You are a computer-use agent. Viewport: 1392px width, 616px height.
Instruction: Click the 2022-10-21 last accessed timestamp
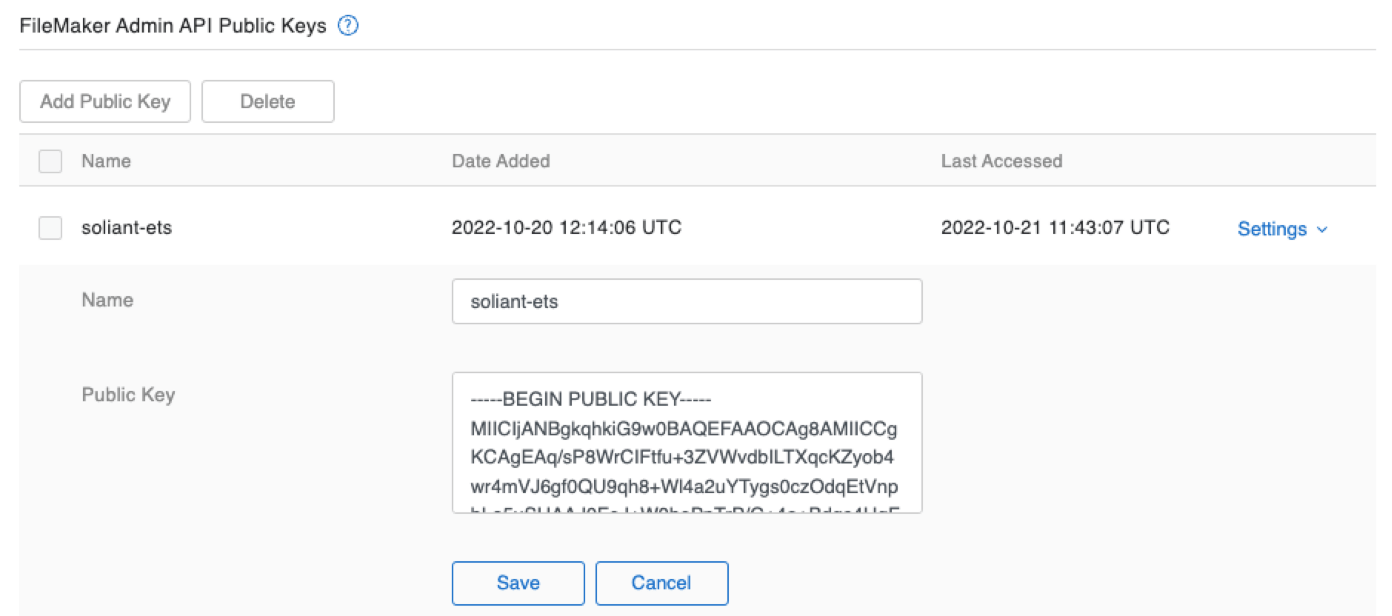pos(1055,228)
